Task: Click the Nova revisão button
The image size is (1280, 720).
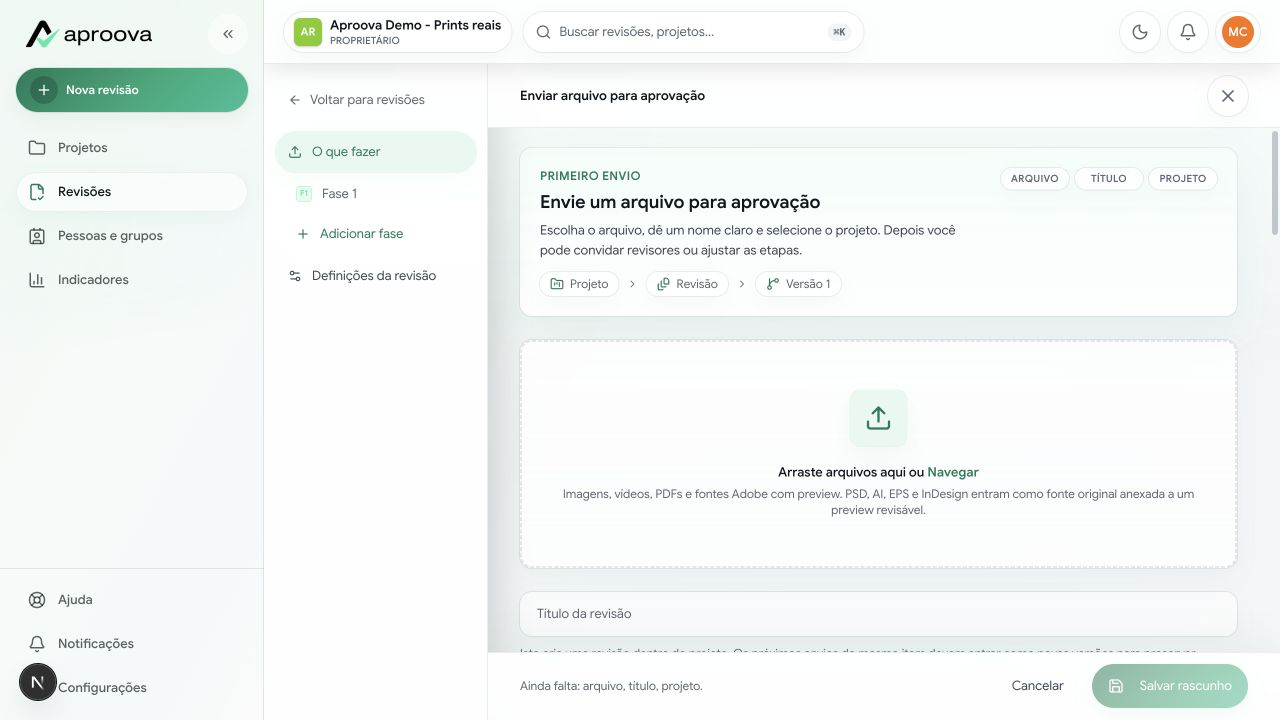Action: pyautogui.click(x=132, y=90)
